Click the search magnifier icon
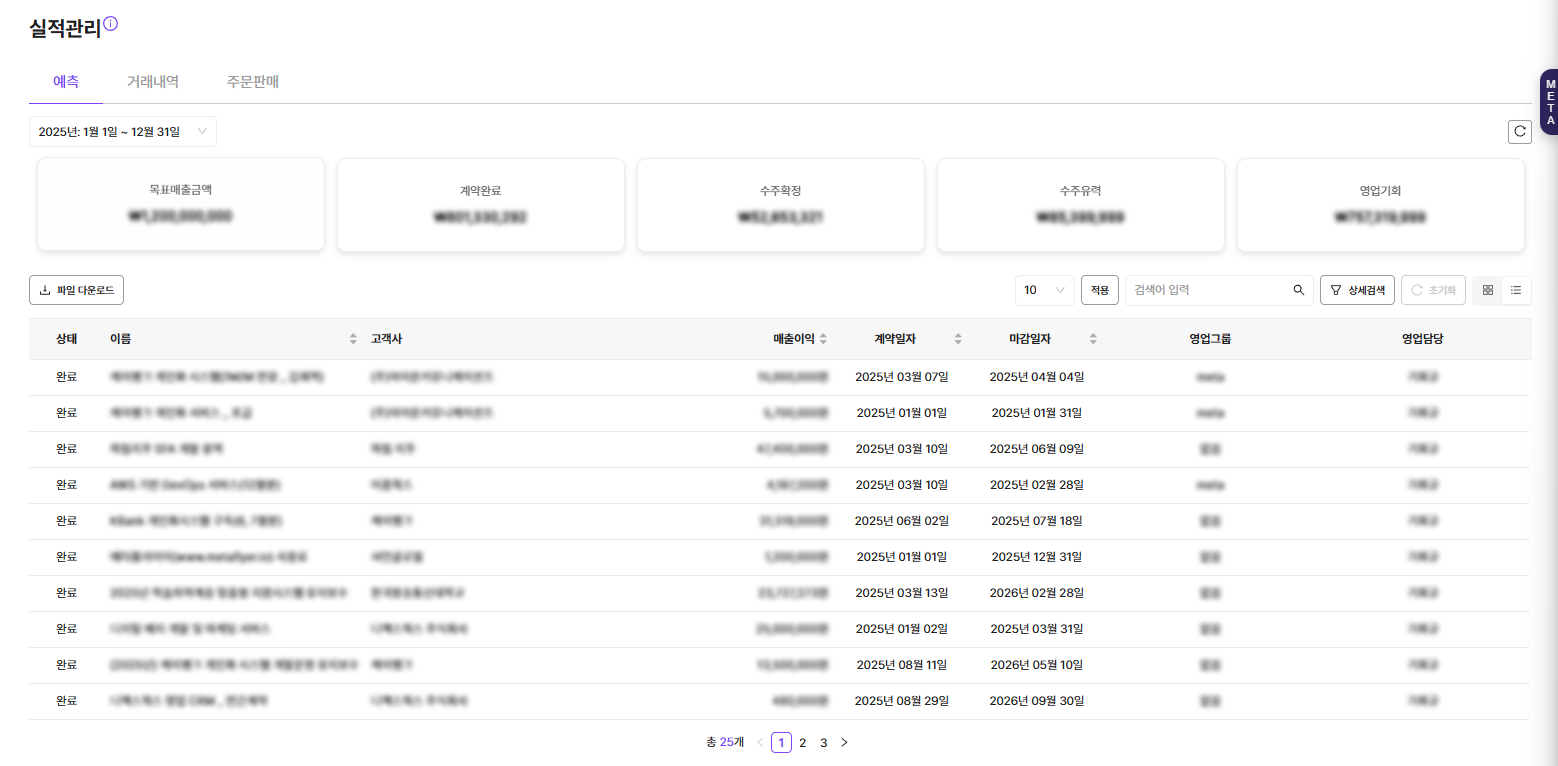This screenshot has height=766, width=1558. (1298, 290)
